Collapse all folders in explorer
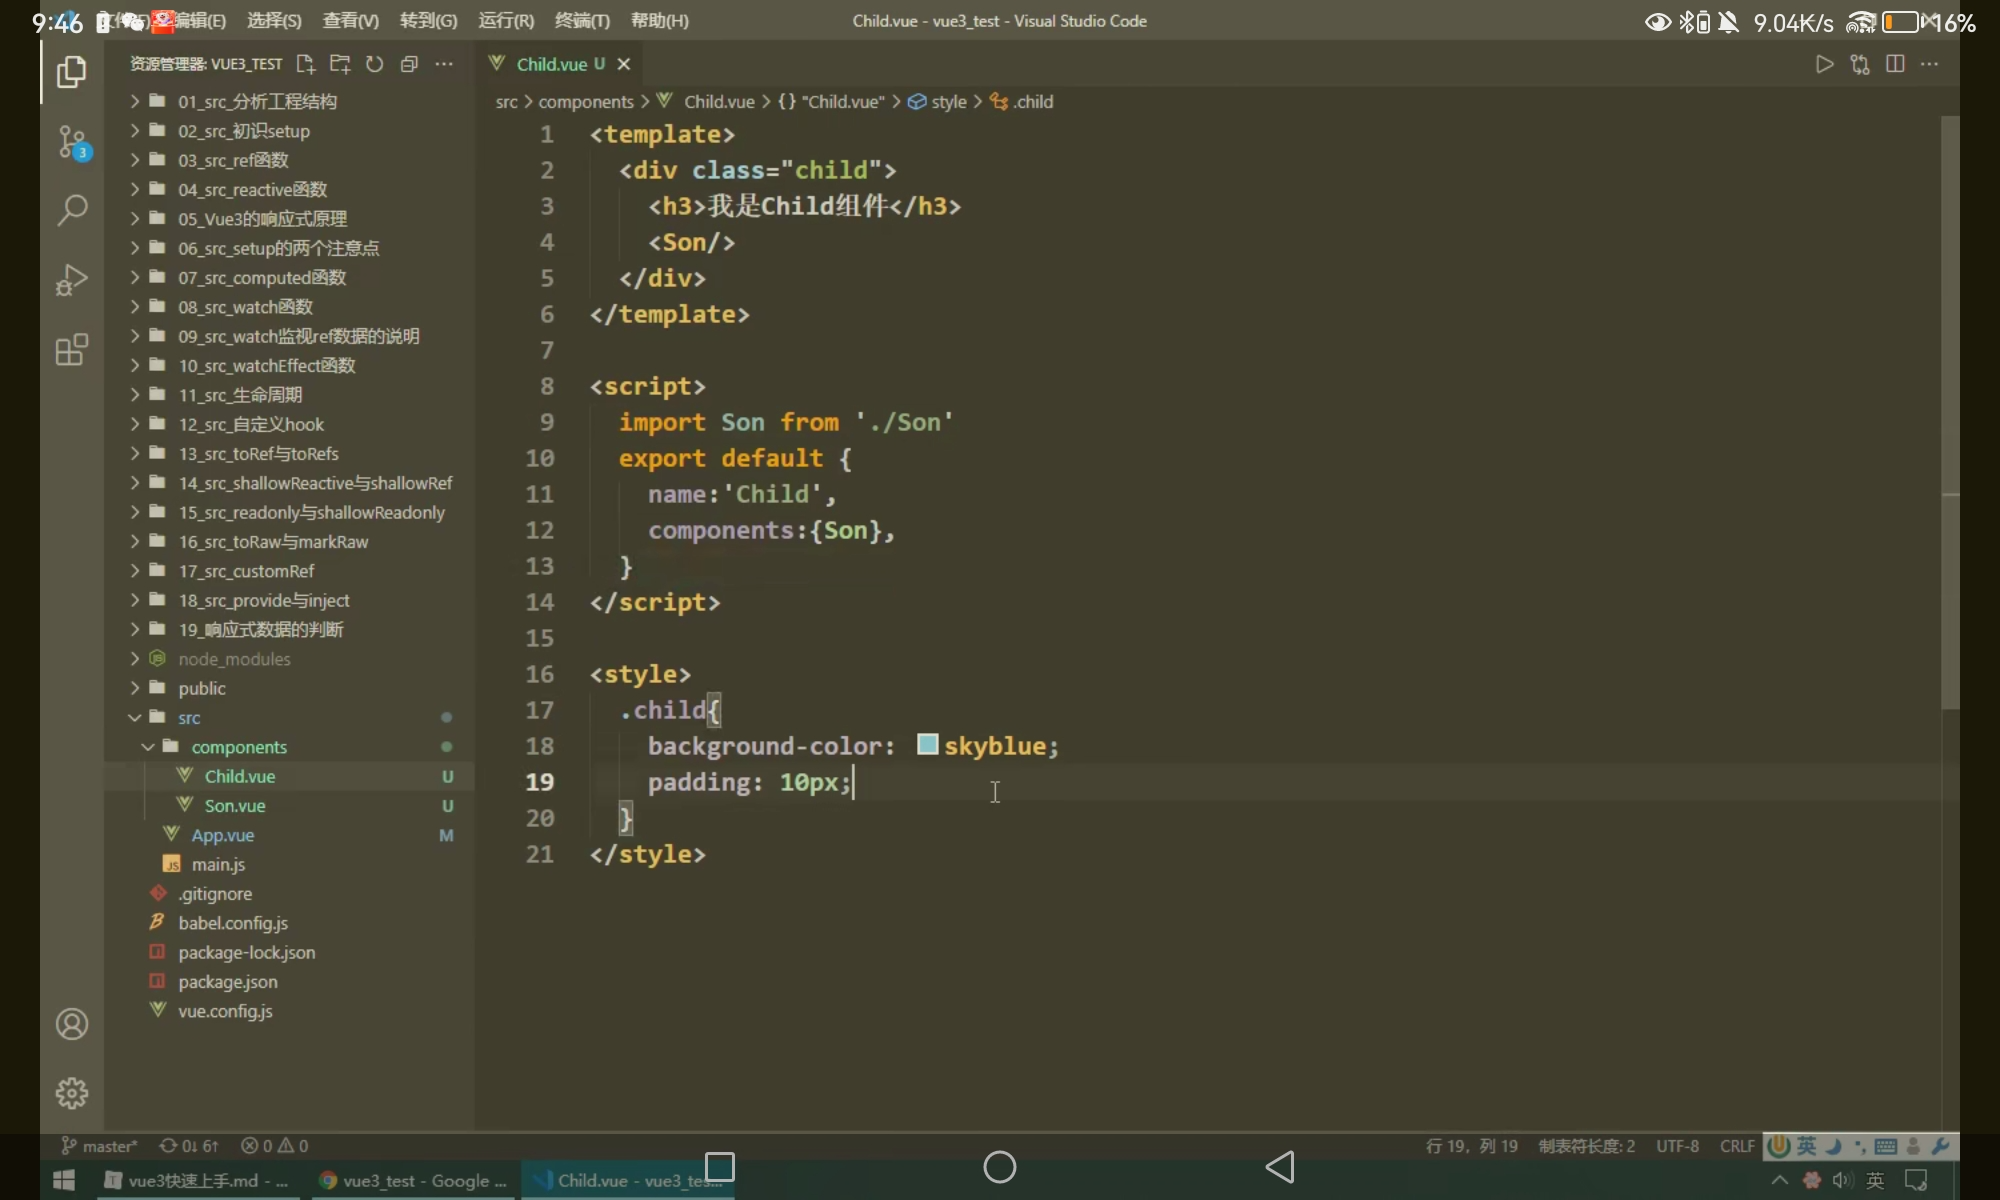The width and height of the screenshot is (2000, 1200). pyautogui.click(x=409, y=64)
